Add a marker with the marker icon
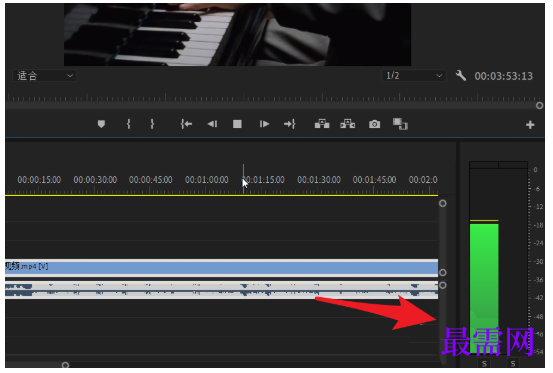The image size is (553, 373). point(101,124)
